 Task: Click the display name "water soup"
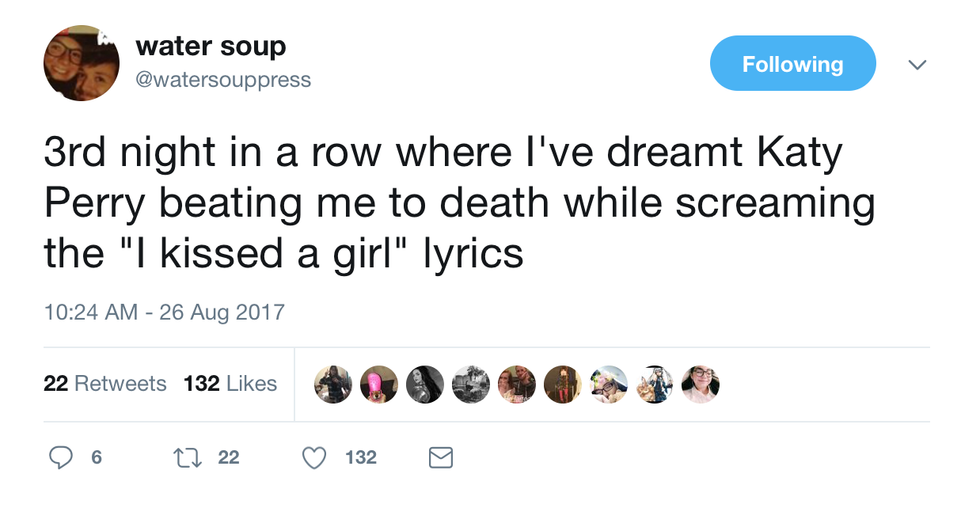click(x=210, y=46)
